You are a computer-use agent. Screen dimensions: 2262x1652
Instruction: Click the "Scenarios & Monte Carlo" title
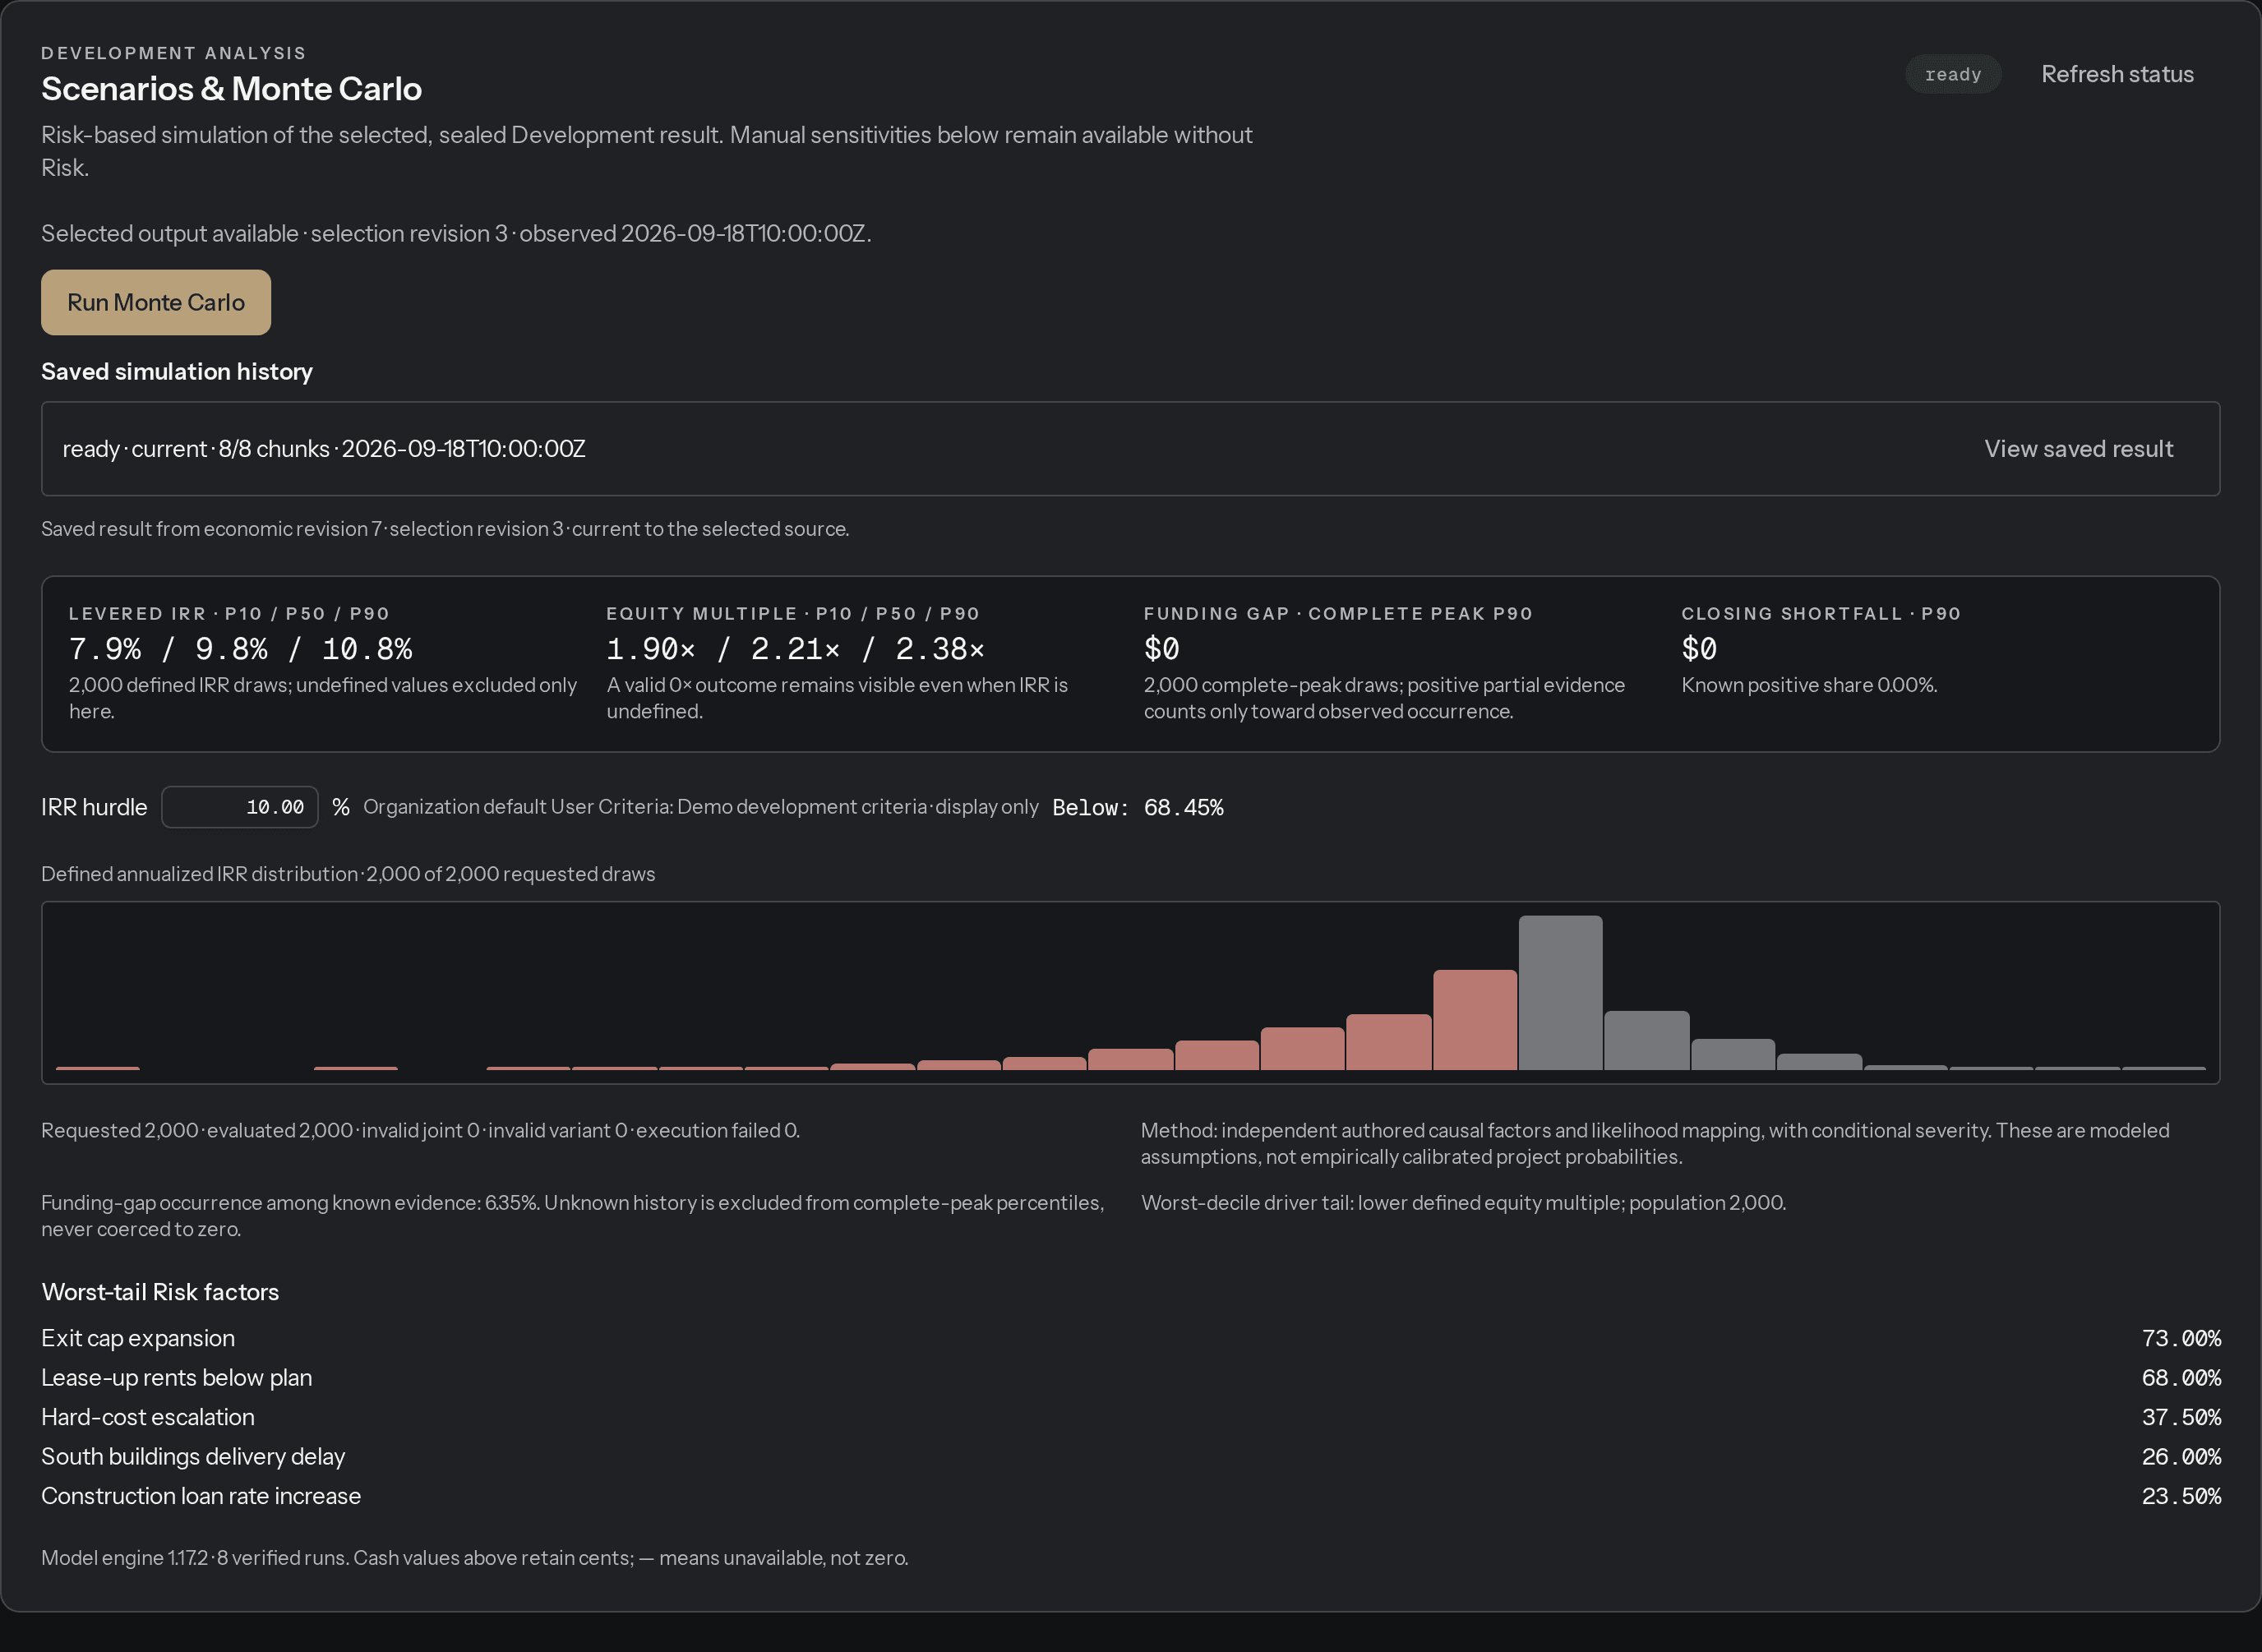coord(231,89)
